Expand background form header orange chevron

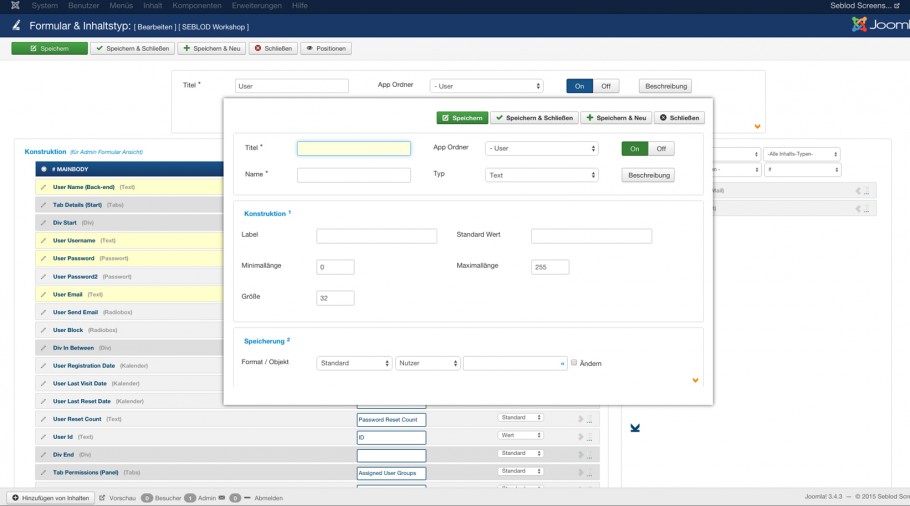(x=757, y=126)
